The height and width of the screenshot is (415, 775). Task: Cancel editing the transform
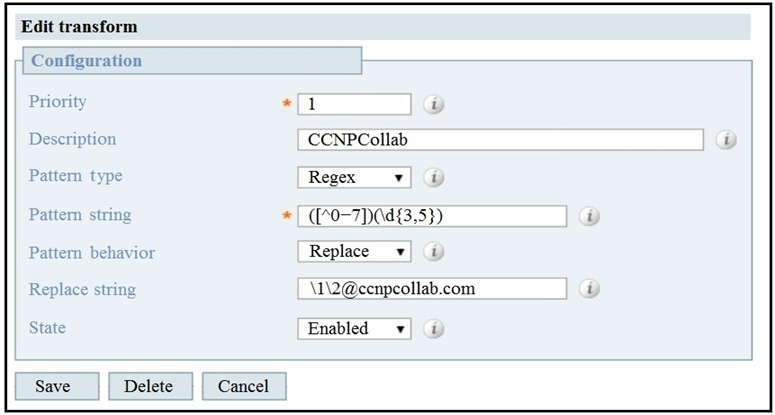(243, 386)
